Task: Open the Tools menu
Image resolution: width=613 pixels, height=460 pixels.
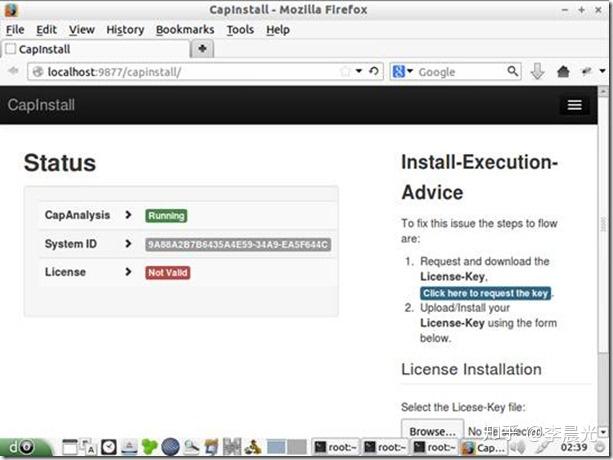Action: click(240, 30)
